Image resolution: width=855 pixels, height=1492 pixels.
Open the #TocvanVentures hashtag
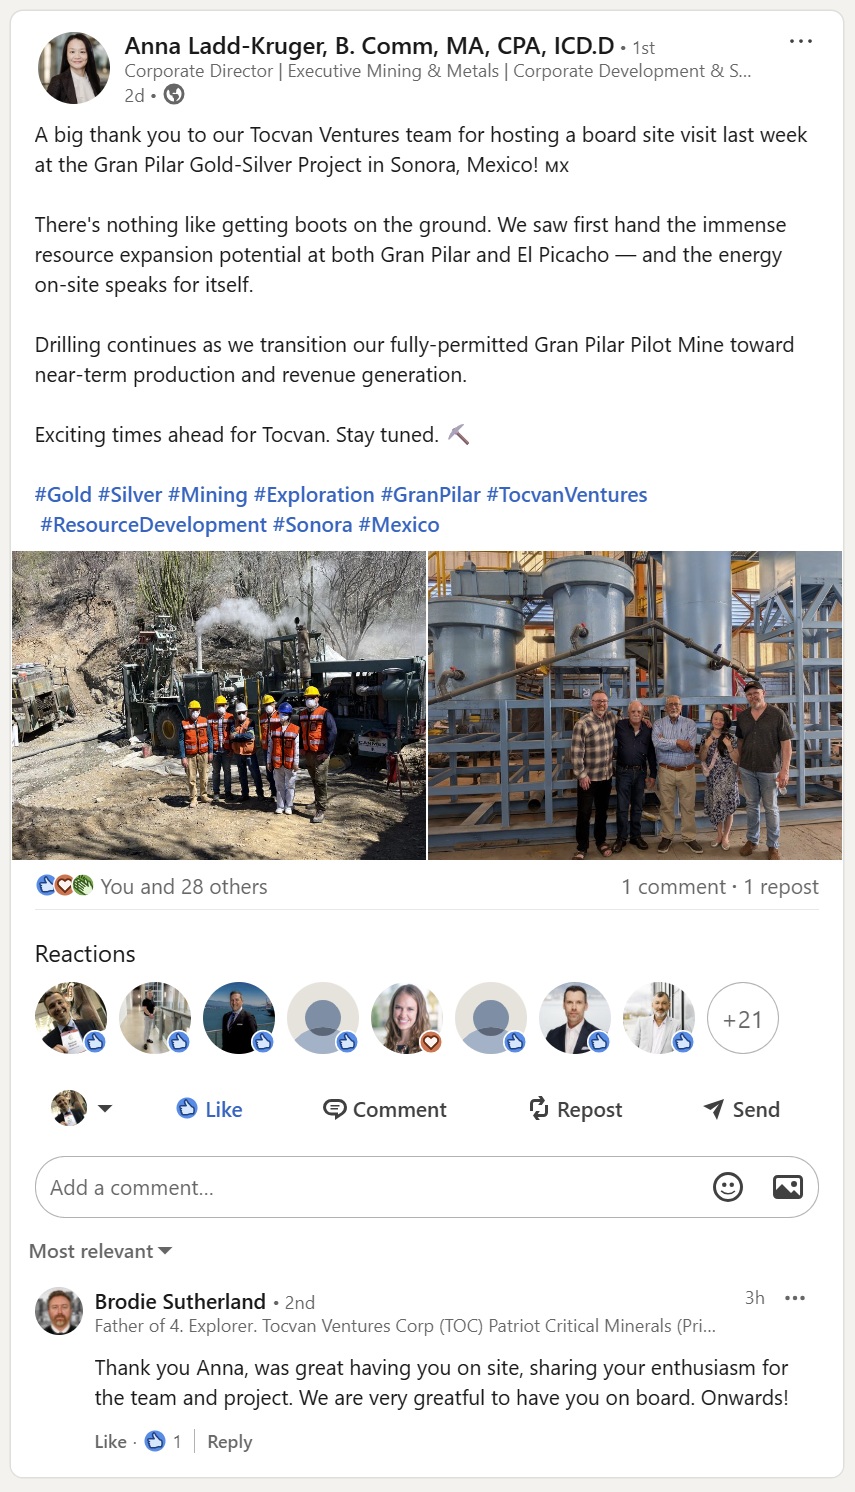(x=566, y=494)
